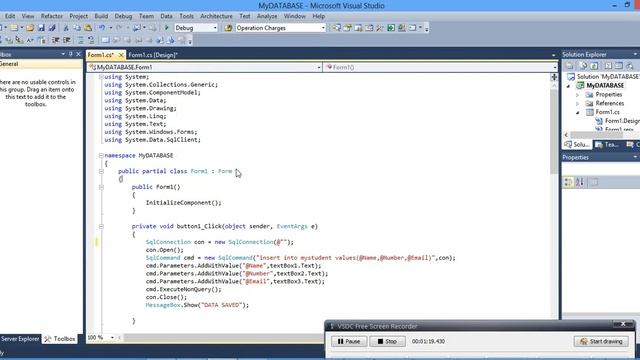Select the Toolbox tab at bottom
The height and width of the screenshot is (360, 640).
pos(60,339)
